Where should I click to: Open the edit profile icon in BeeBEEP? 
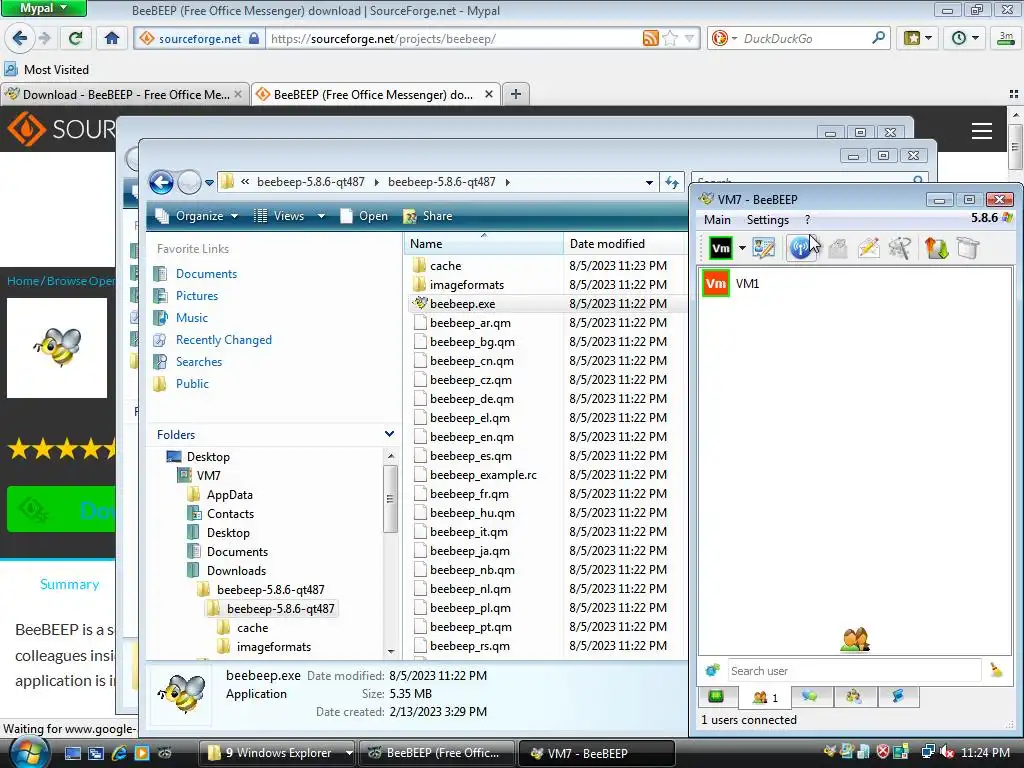tap(763, 248)
